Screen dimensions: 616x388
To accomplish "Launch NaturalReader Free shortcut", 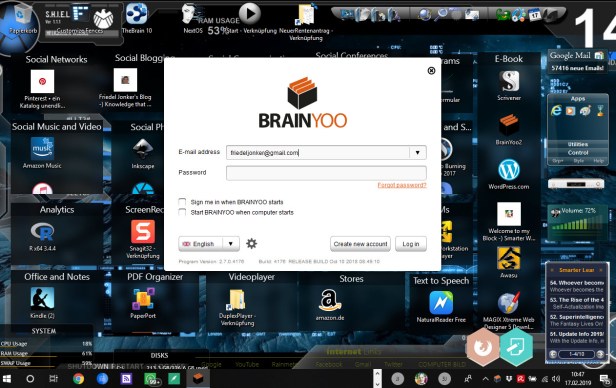I will 441,303.
